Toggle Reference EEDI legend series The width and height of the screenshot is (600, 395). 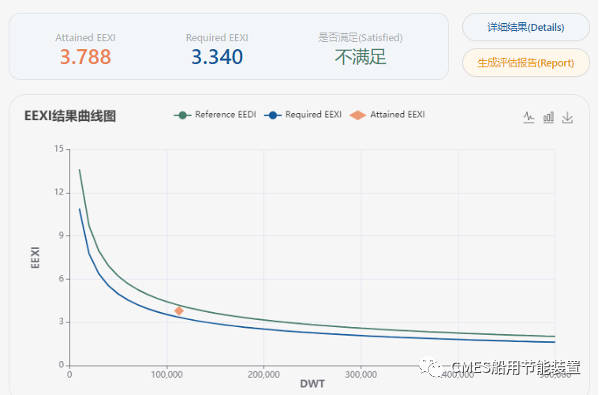[x=215, y=114]
